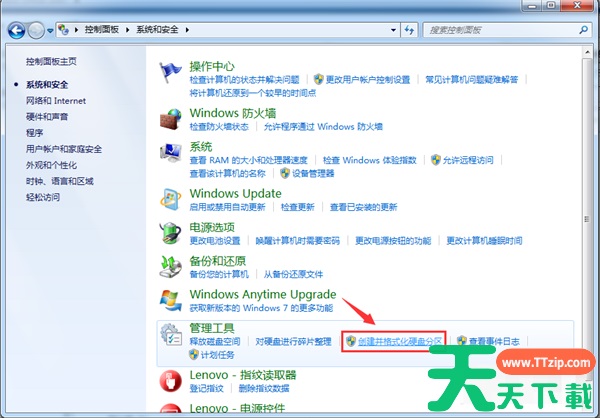
Task: Click the refresh button beside address bar
Action: point(409,30)
